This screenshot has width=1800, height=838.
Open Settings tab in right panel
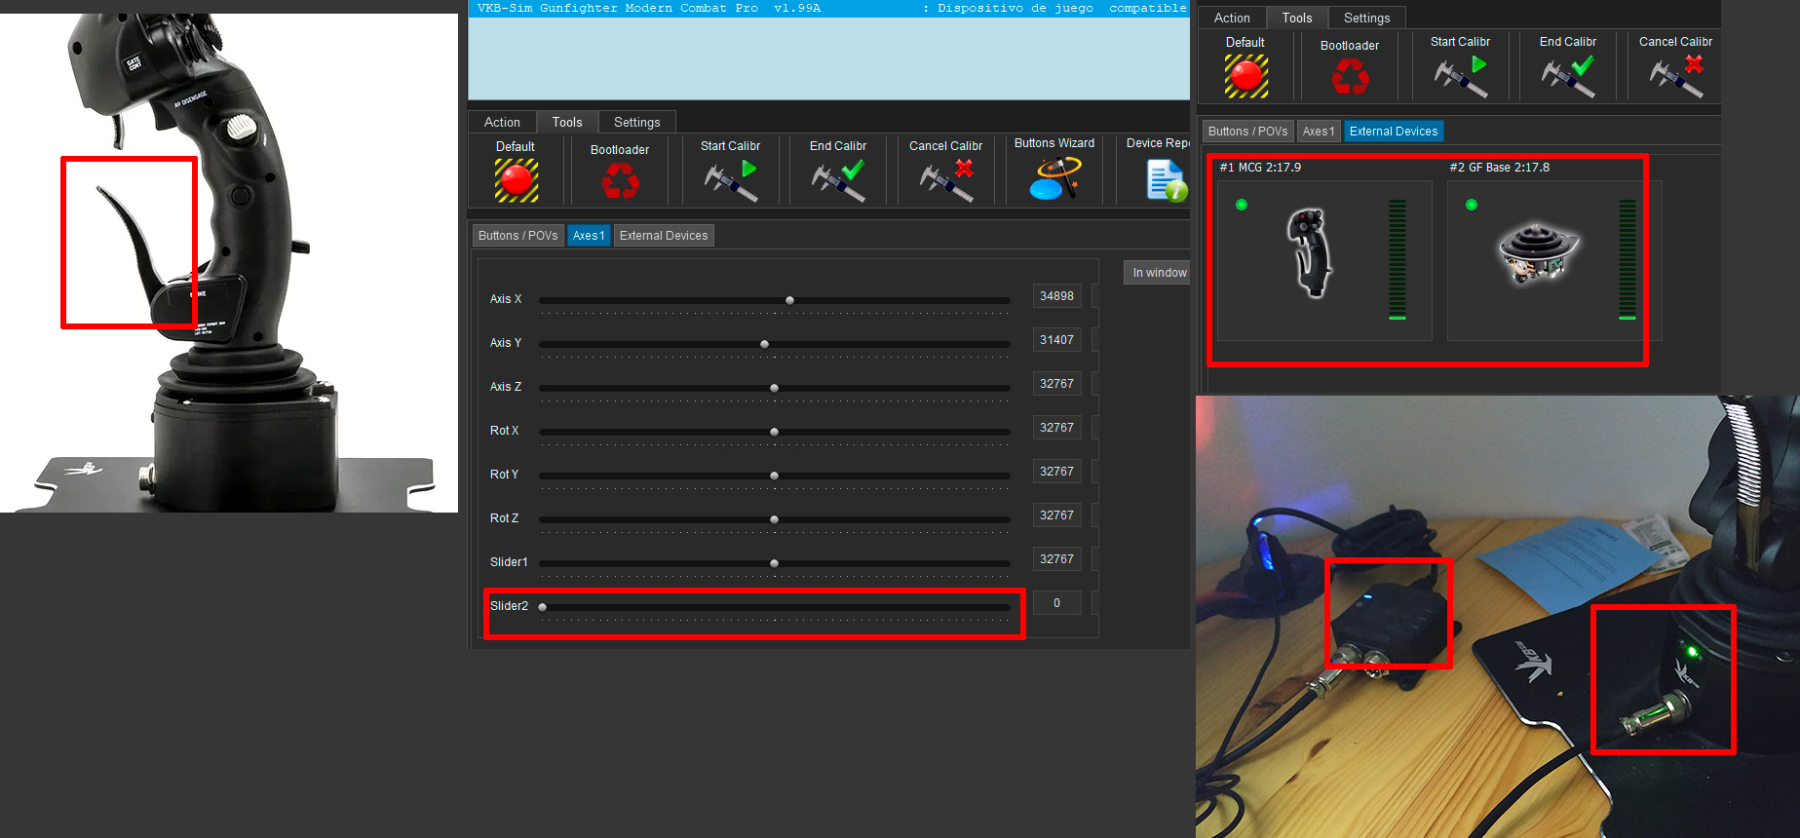pyautogui.click(x=1367, y=18)
